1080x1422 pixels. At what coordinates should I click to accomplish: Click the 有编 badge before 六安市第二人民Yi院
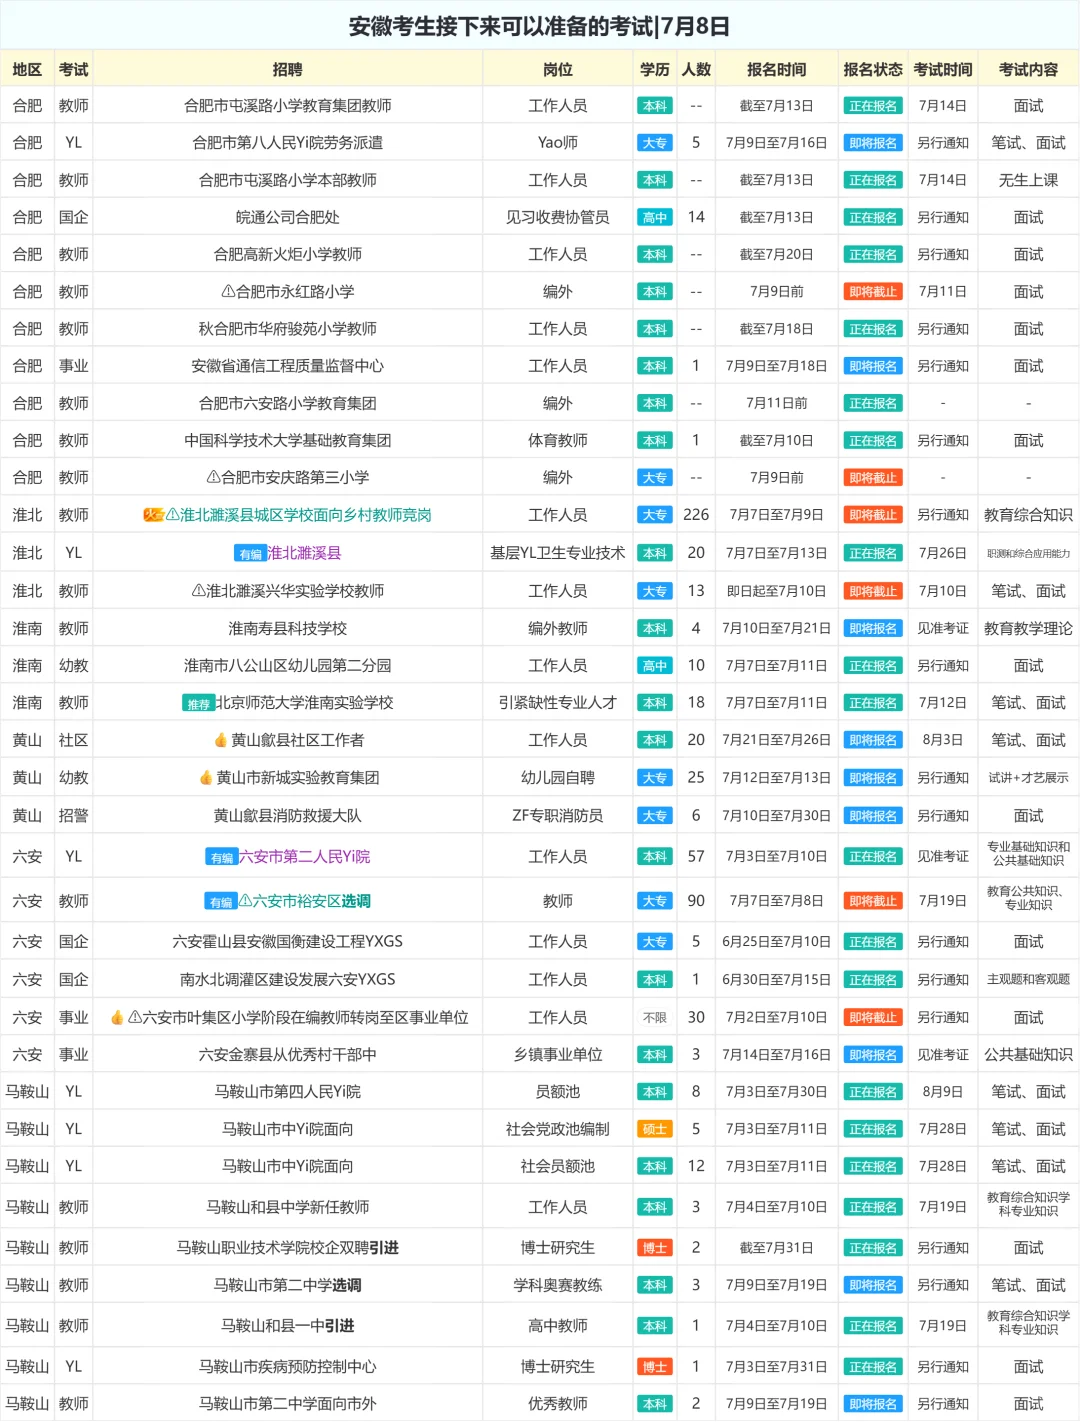[x=222, y=857]
